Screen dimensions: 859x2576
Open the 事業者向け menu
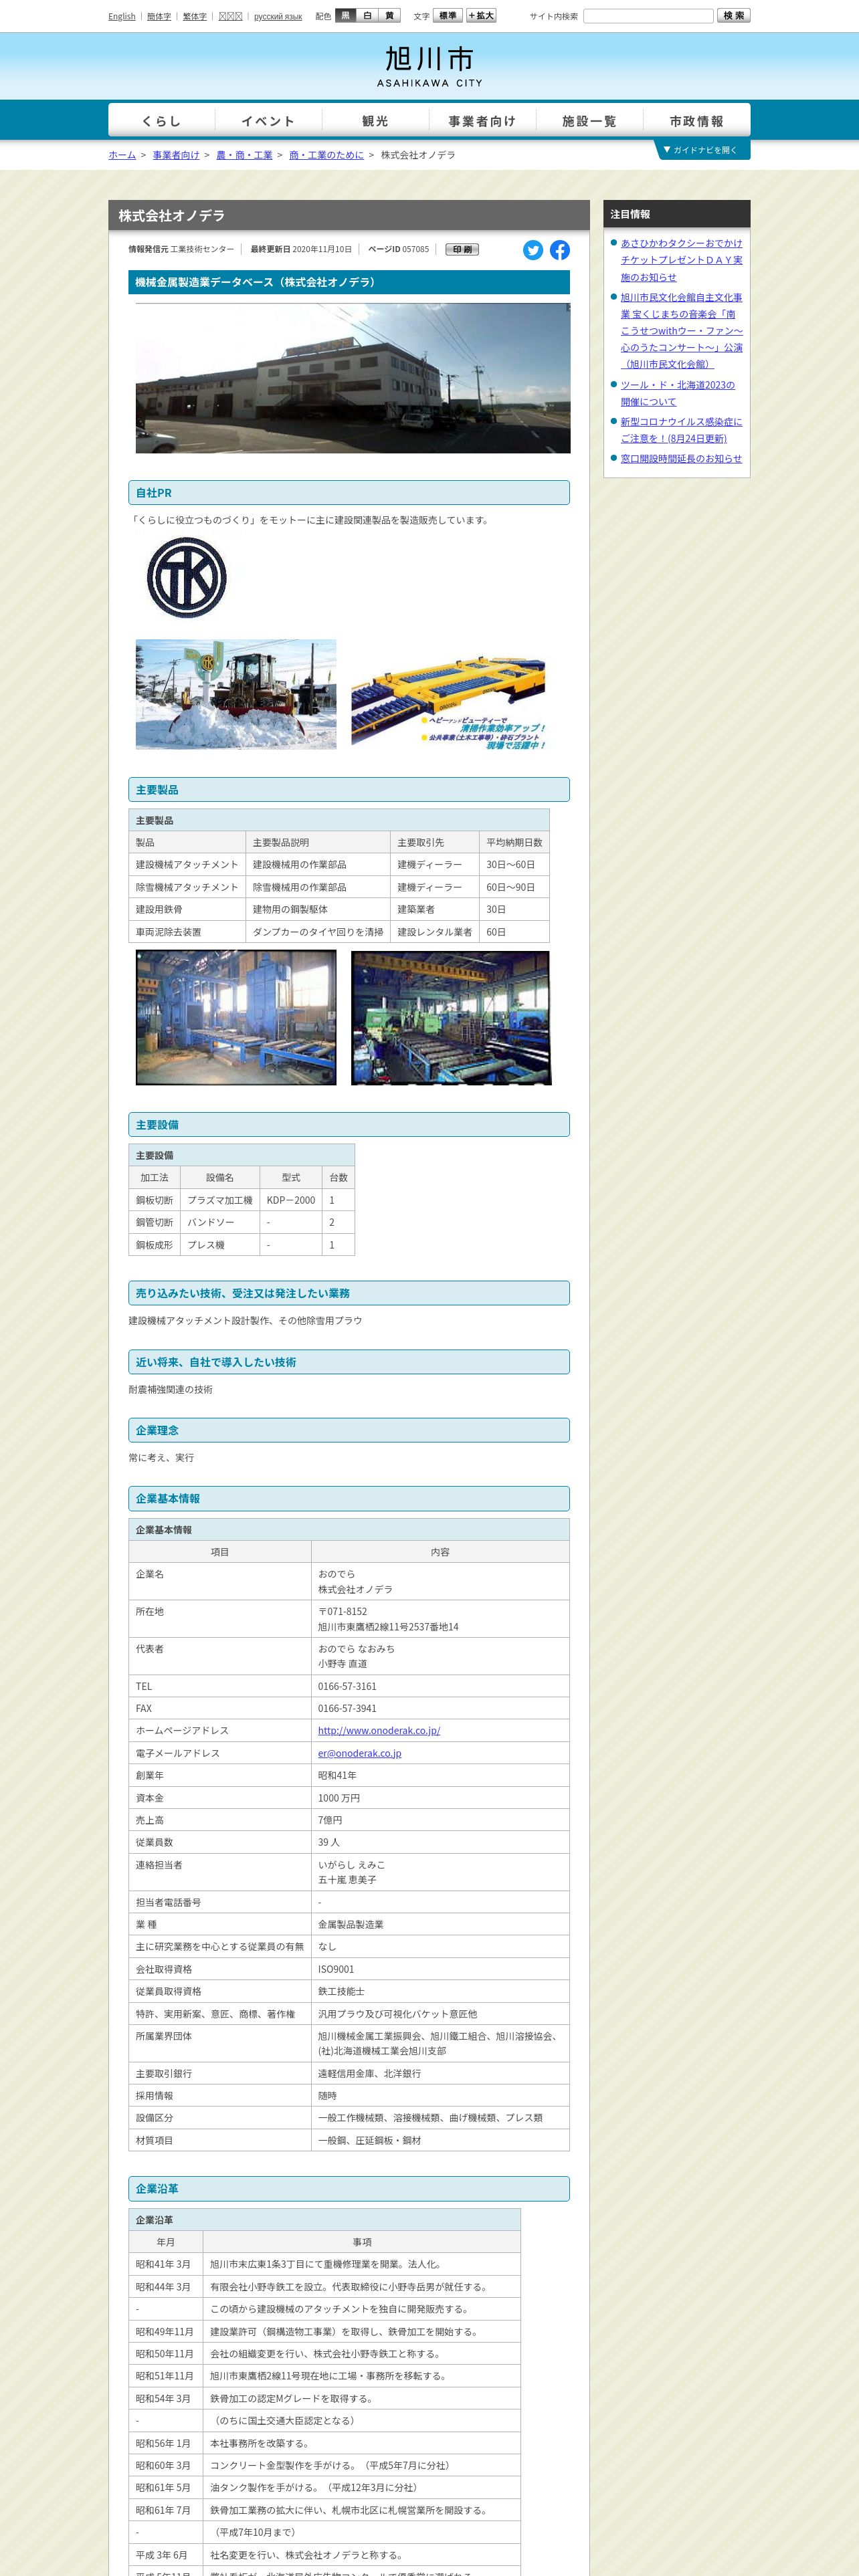tap(482, 121)
